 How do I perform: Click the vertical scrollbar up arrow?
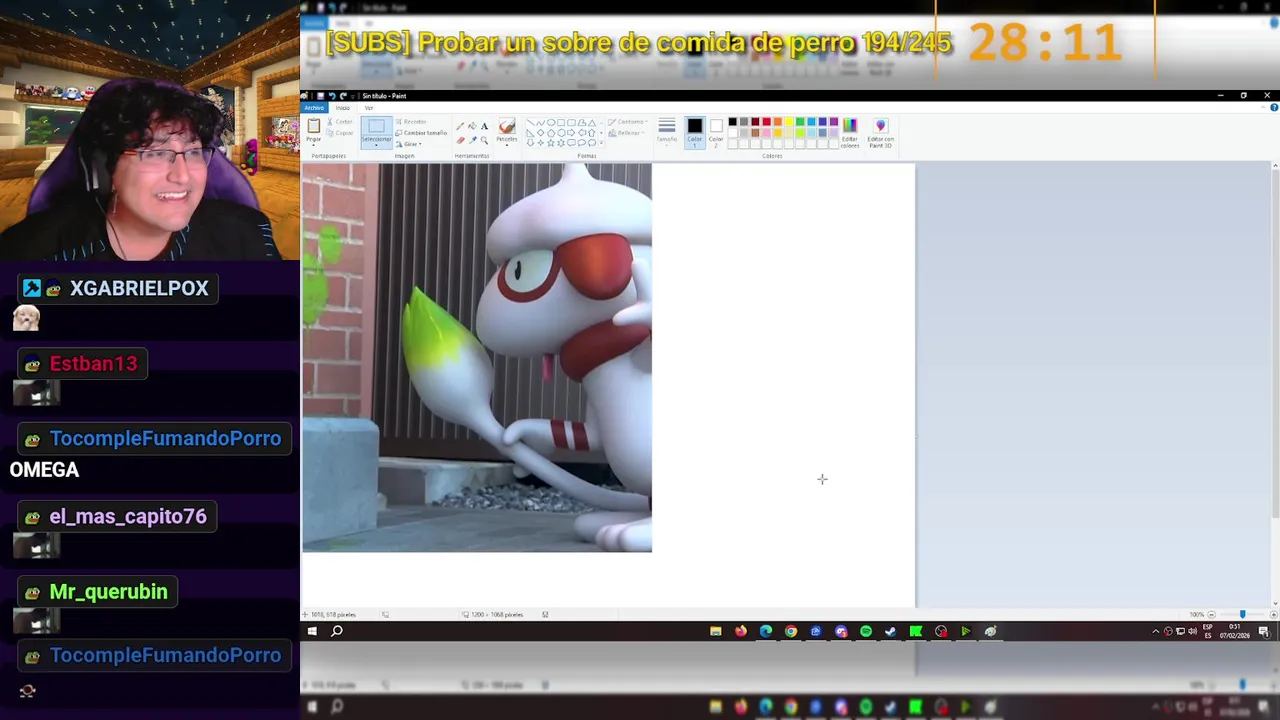pyautogui.click(x=1275, y=166)
